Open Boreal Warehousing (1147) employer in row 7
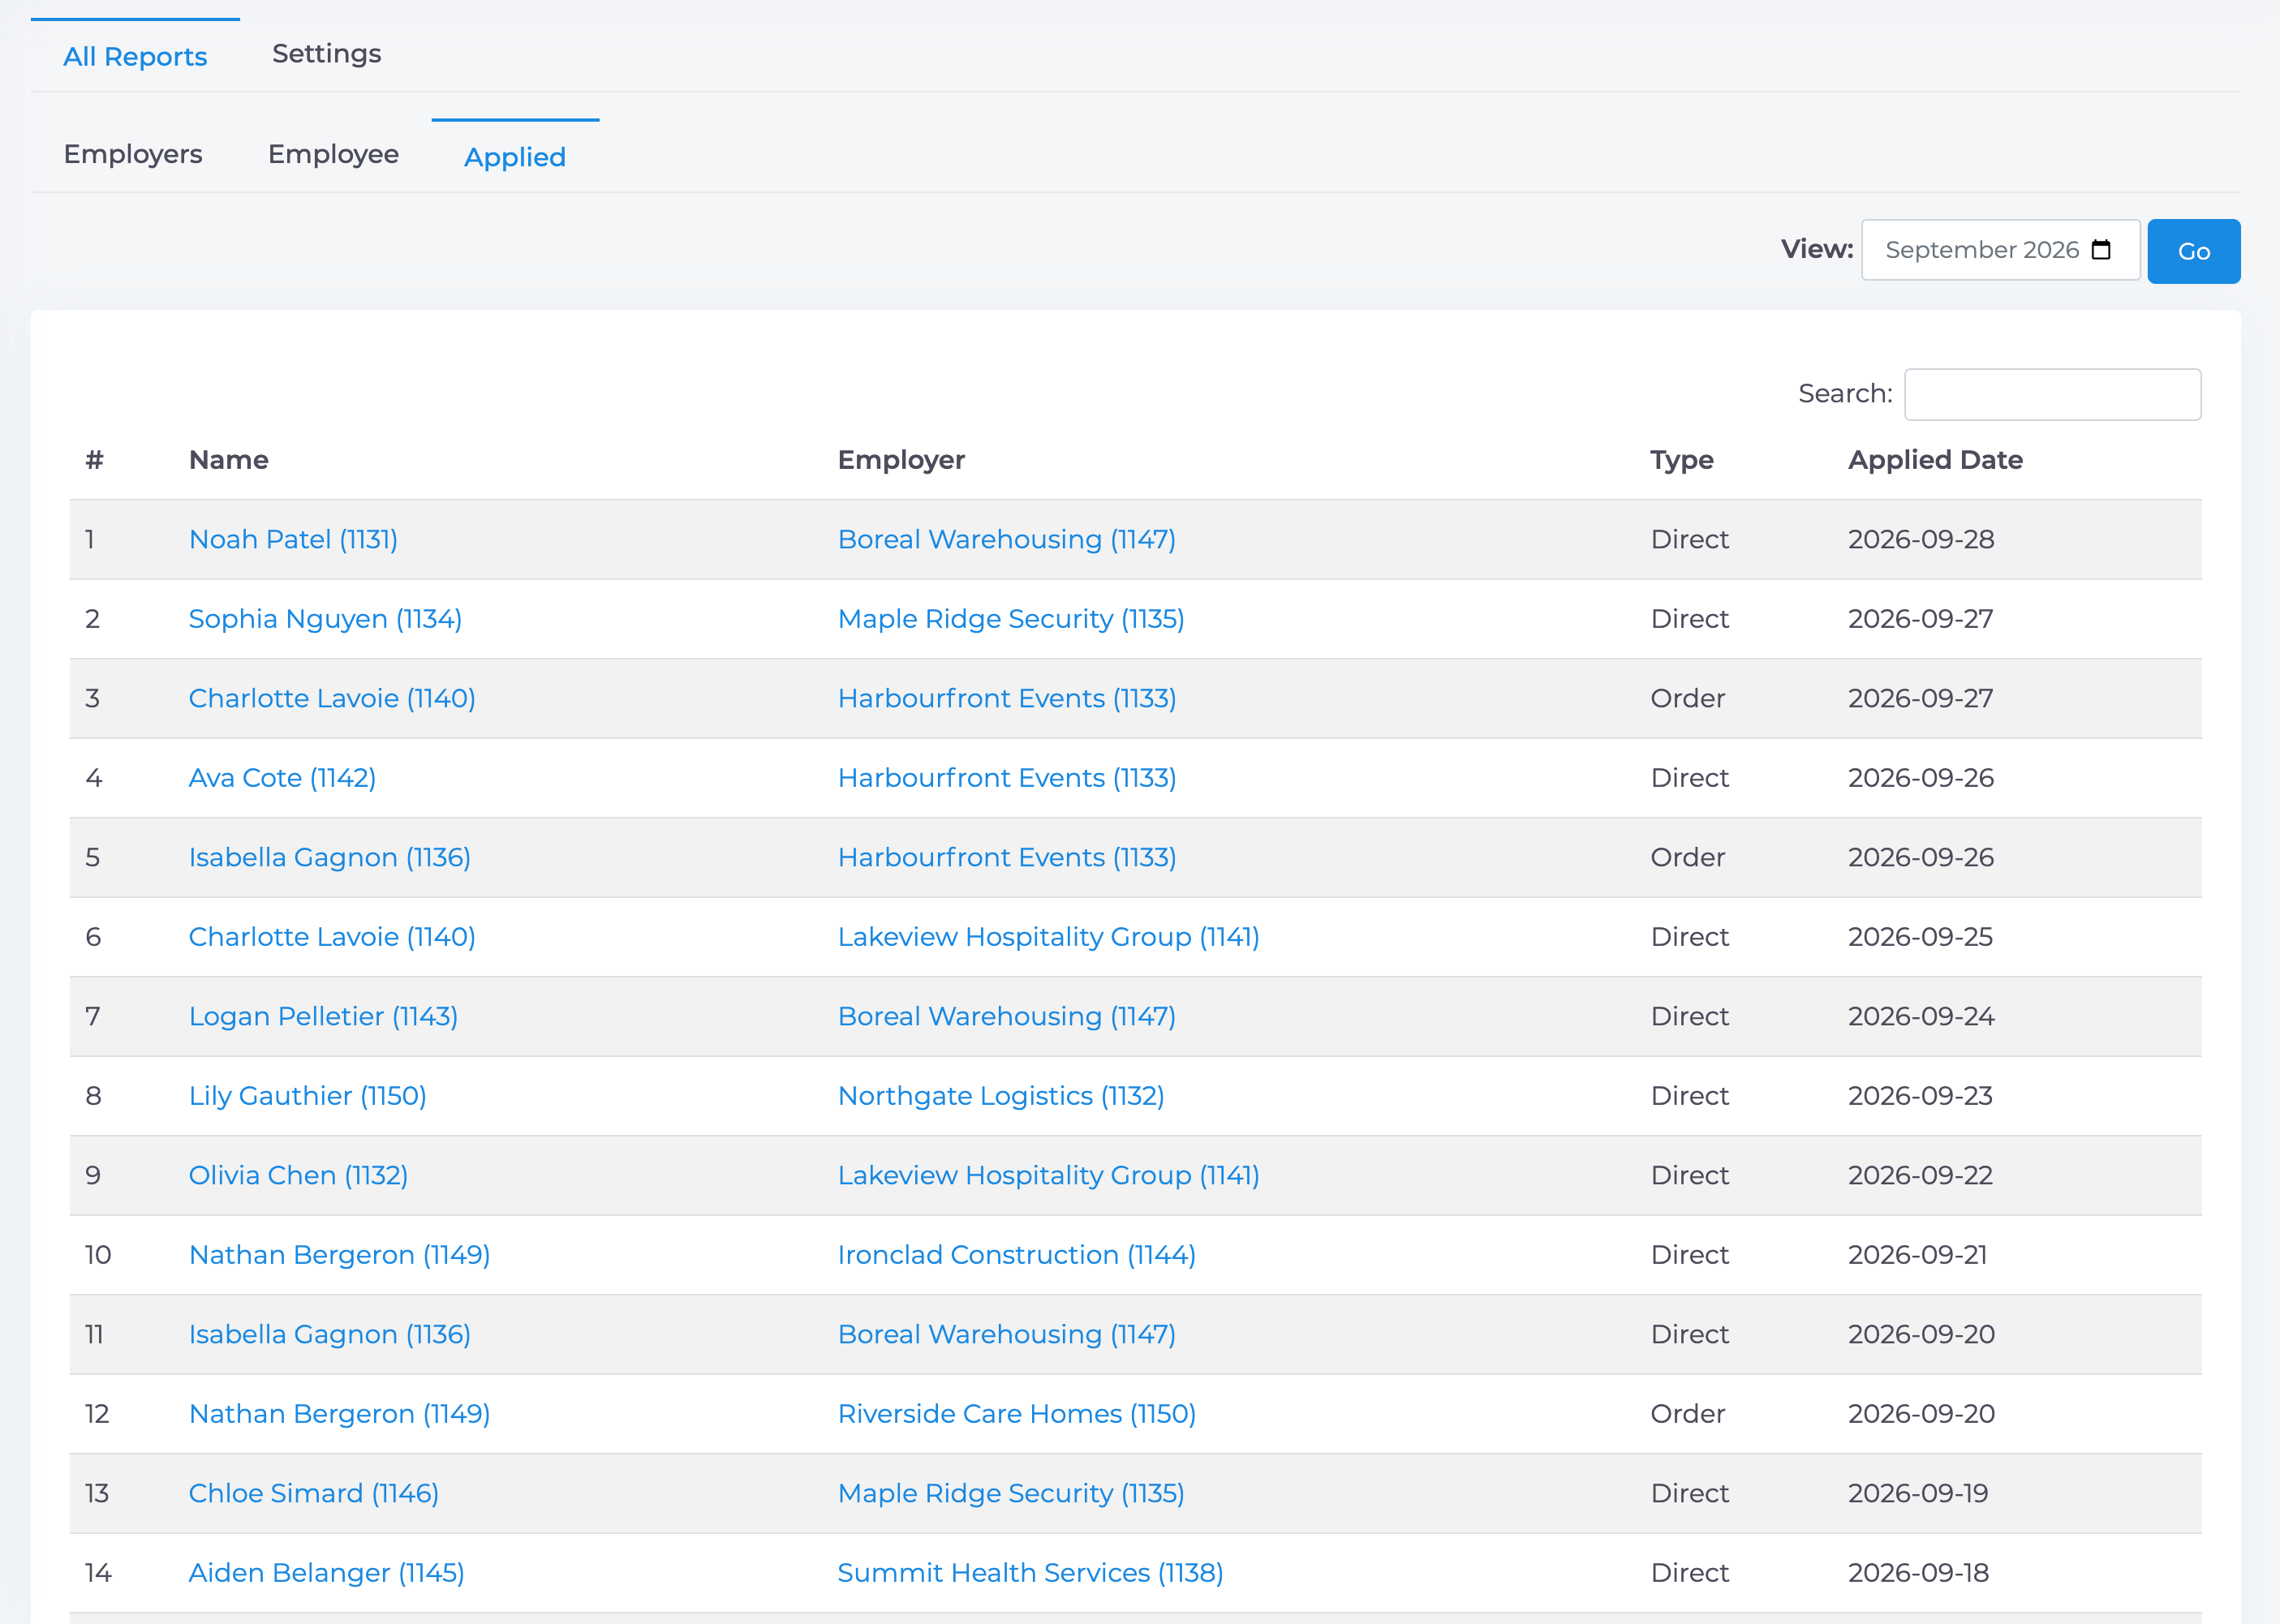Viewport: 2280px width, 1624px height. pyautogui.click(x=1006, y=1016)
